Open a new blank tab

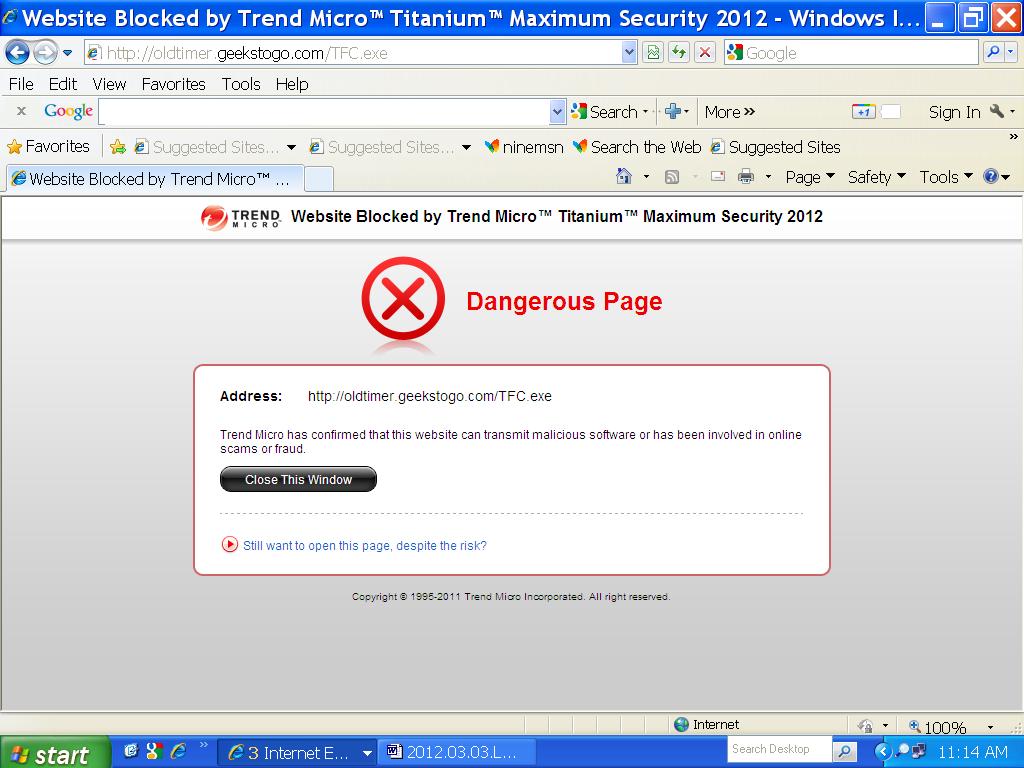[319, 179]
